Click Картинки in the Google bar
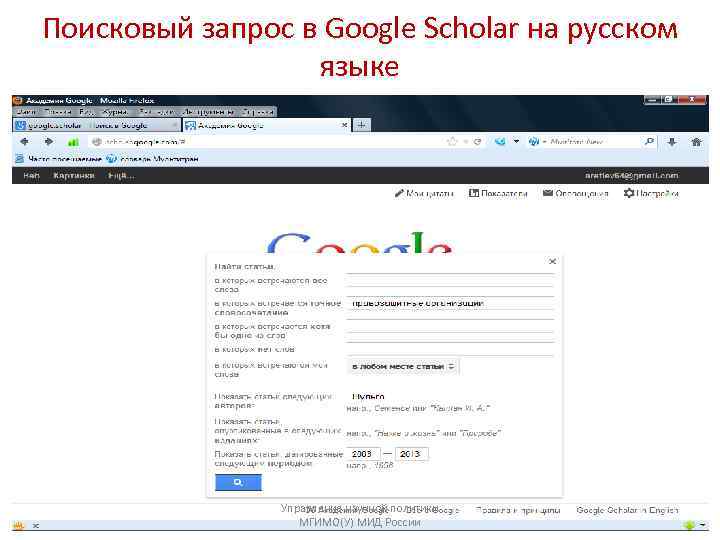720x540 pixels. 73,175
